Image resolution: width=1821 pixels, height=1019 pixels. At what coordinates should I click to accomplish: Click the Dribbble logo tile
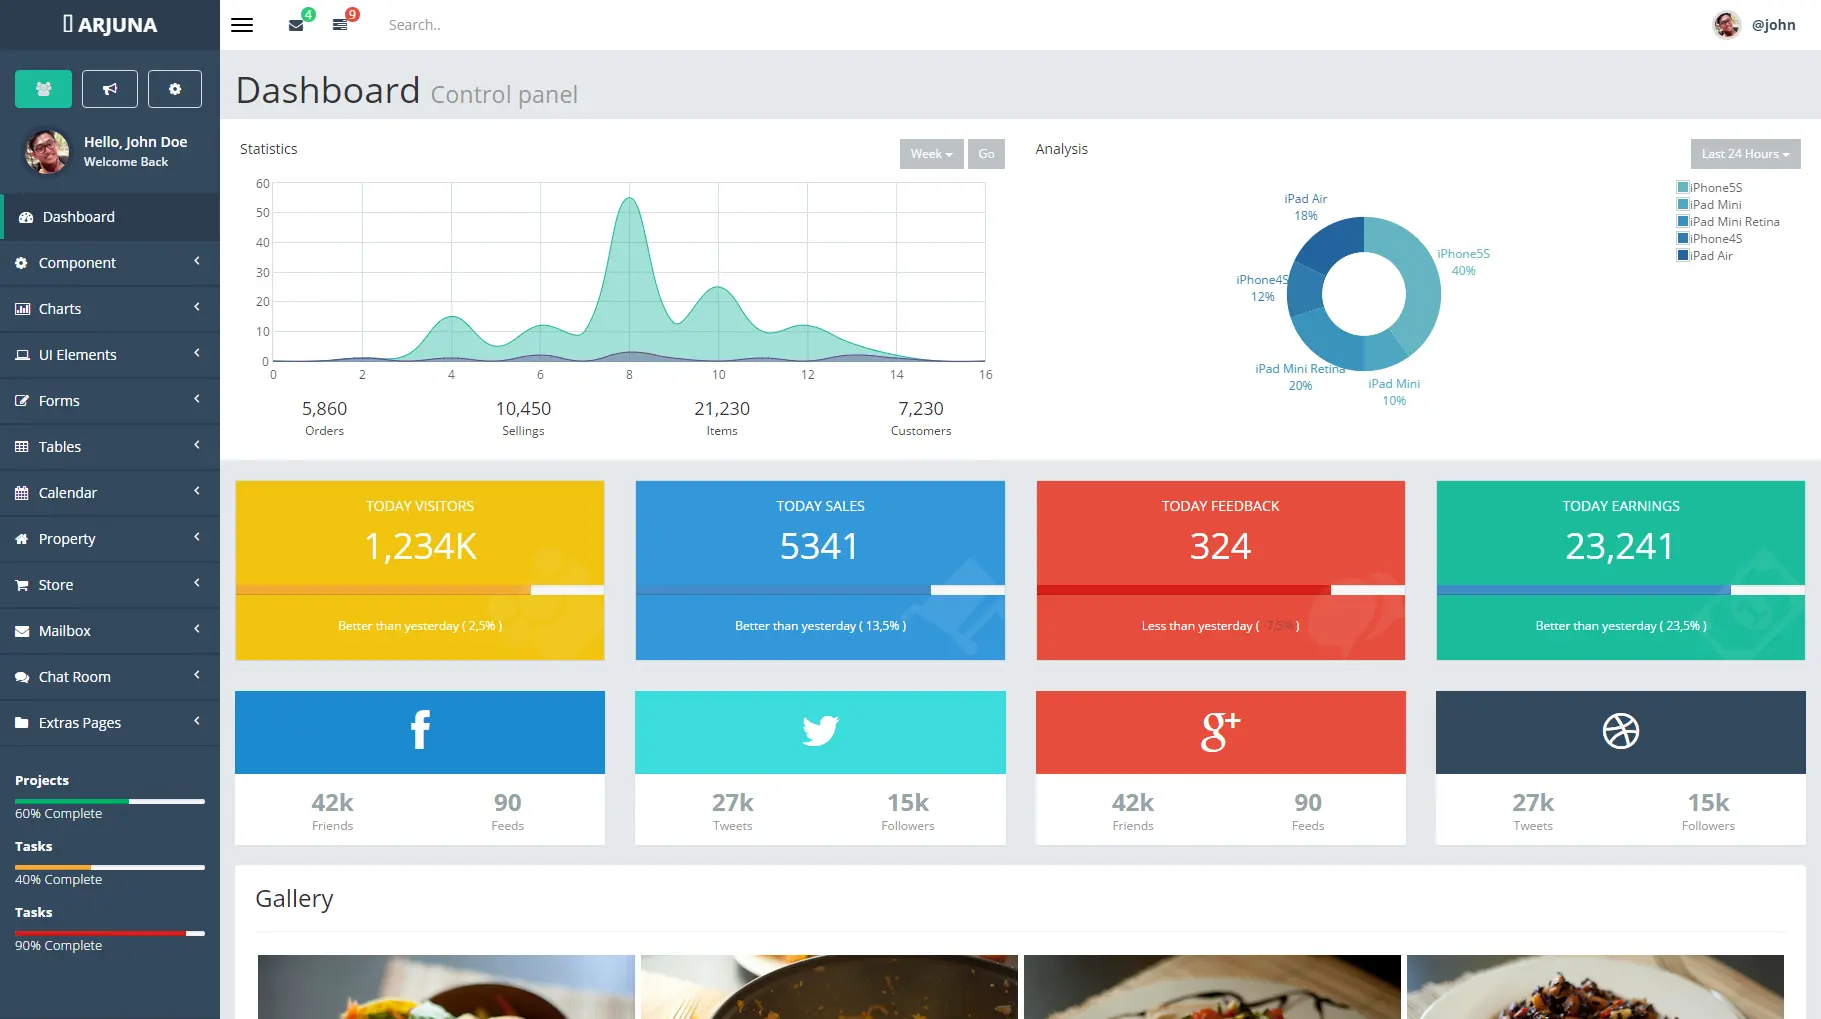pos(1621,732)
